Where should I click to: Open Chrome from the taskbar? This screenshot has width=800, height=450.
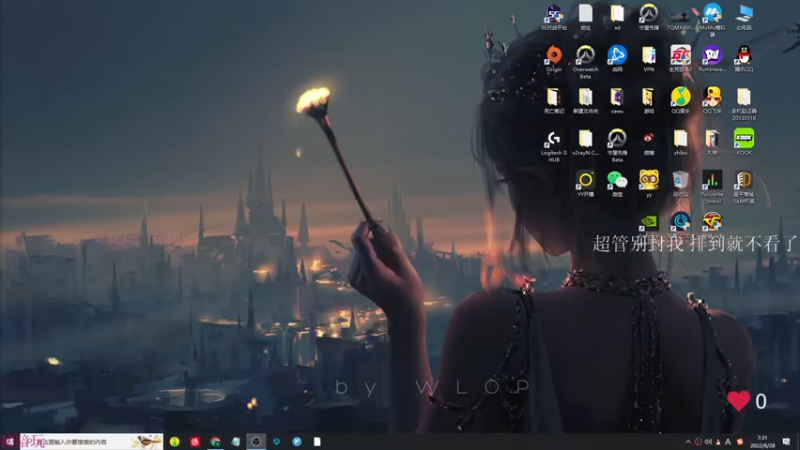[215, 442]
